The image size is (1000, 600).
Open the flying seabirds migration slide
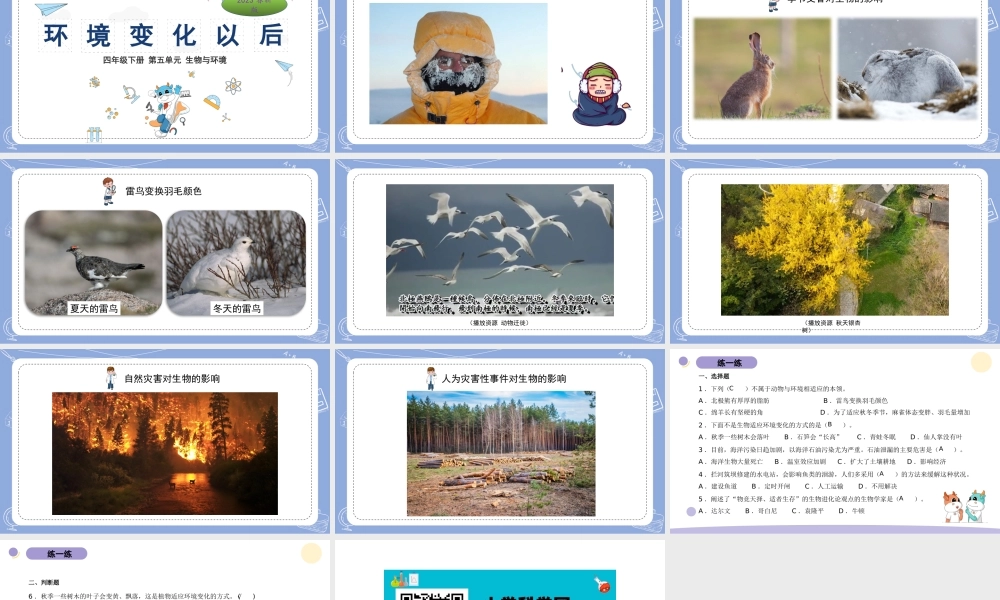[500, 250]
